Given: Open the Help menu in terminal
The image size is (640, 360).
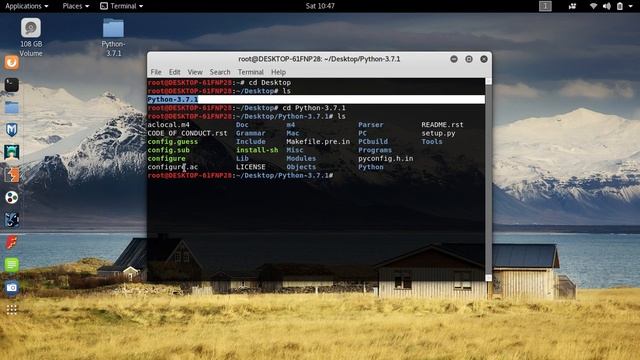Looking at the screenshot, I should click(278, 72).
